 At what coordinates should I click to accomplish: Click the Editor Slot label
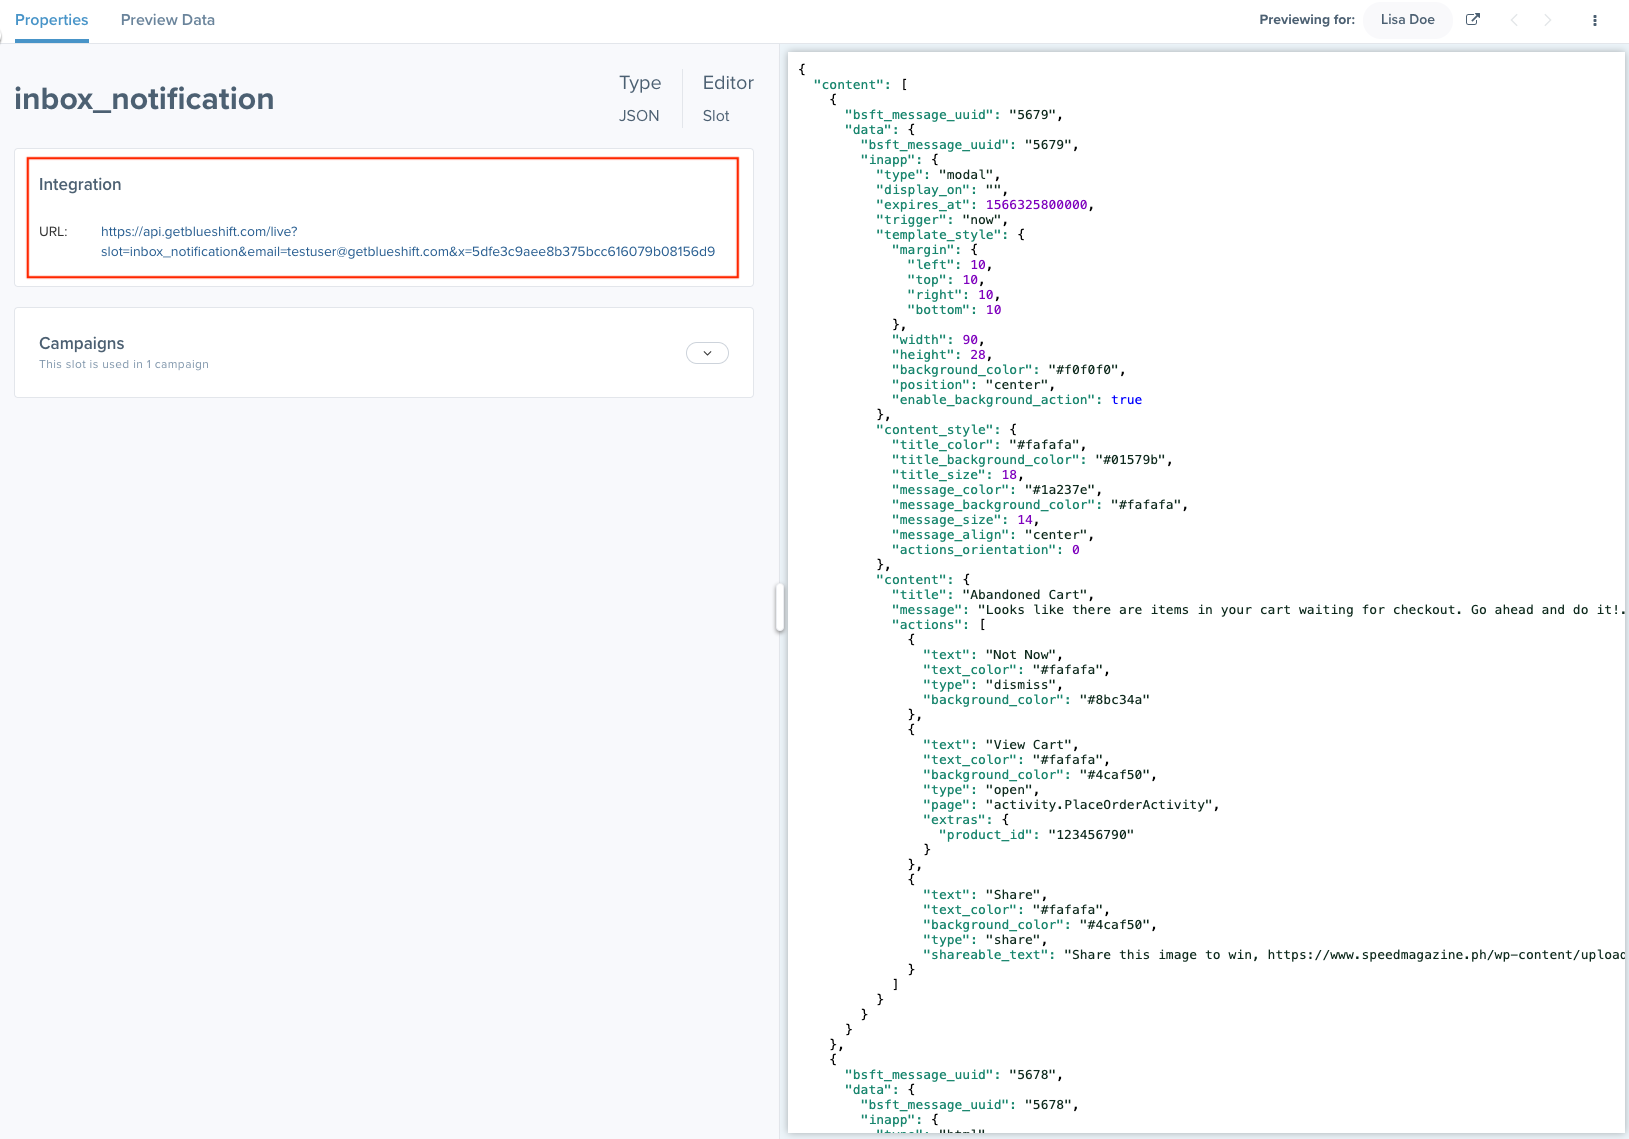pyautogui.click(x=728, y=99)
